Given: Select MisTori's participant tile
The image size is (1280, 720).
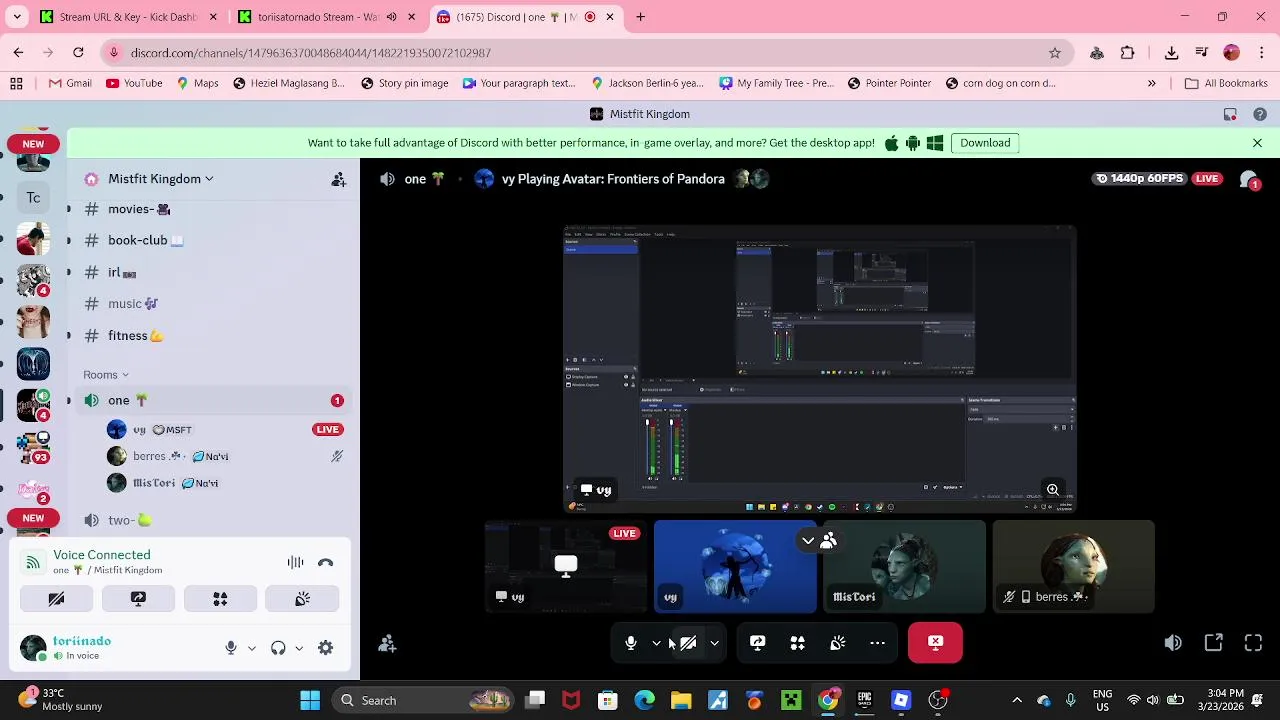Looking at the screenshot, I should (904, 566).
